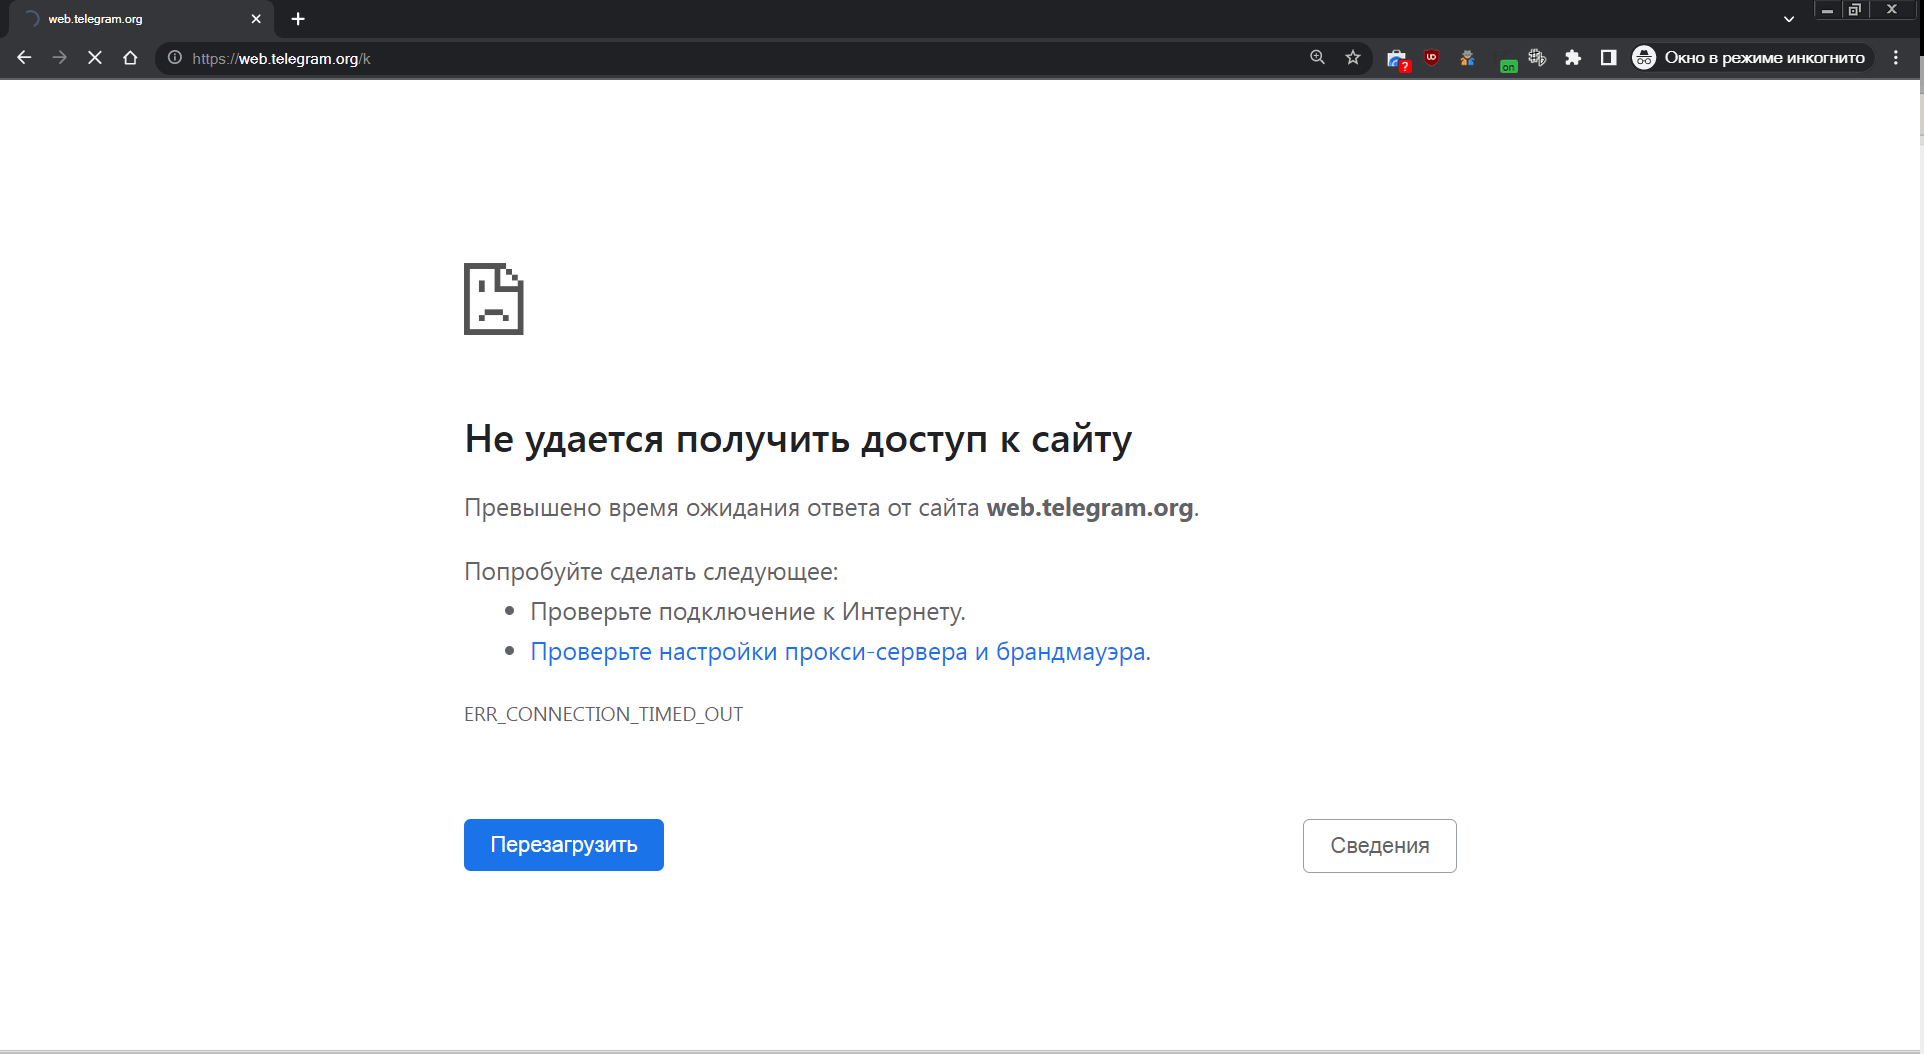Viewport: 1924px width, 1054px height.
Task: Click the Сведения details button
Action: tap(1380, 846)
